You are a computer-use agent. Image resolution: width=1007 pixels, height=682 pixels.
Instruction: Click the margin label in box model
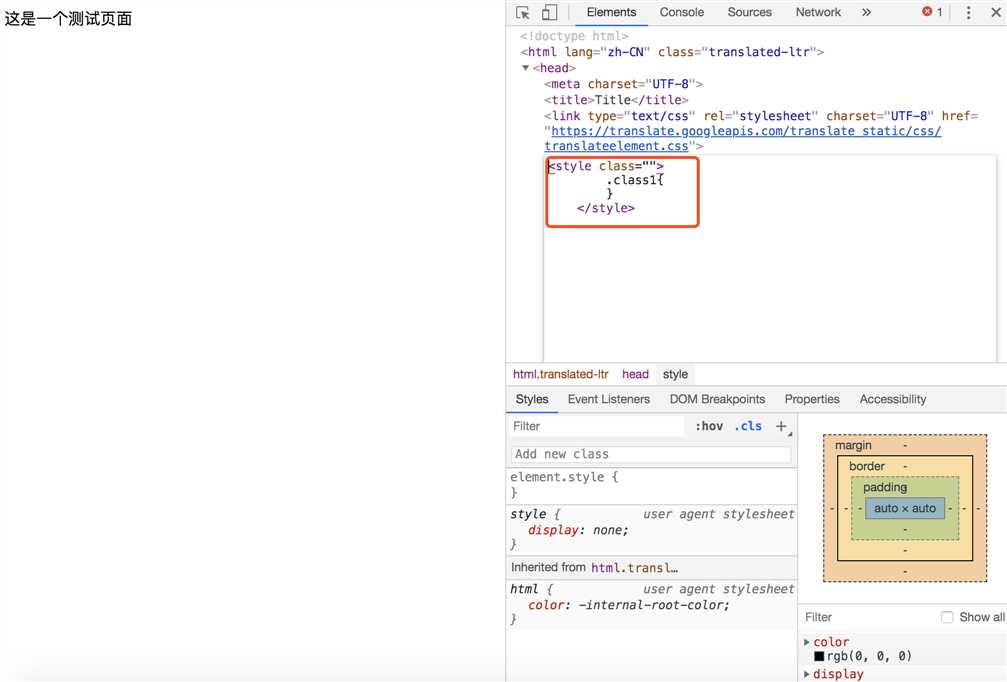click(x=853, y=446)
